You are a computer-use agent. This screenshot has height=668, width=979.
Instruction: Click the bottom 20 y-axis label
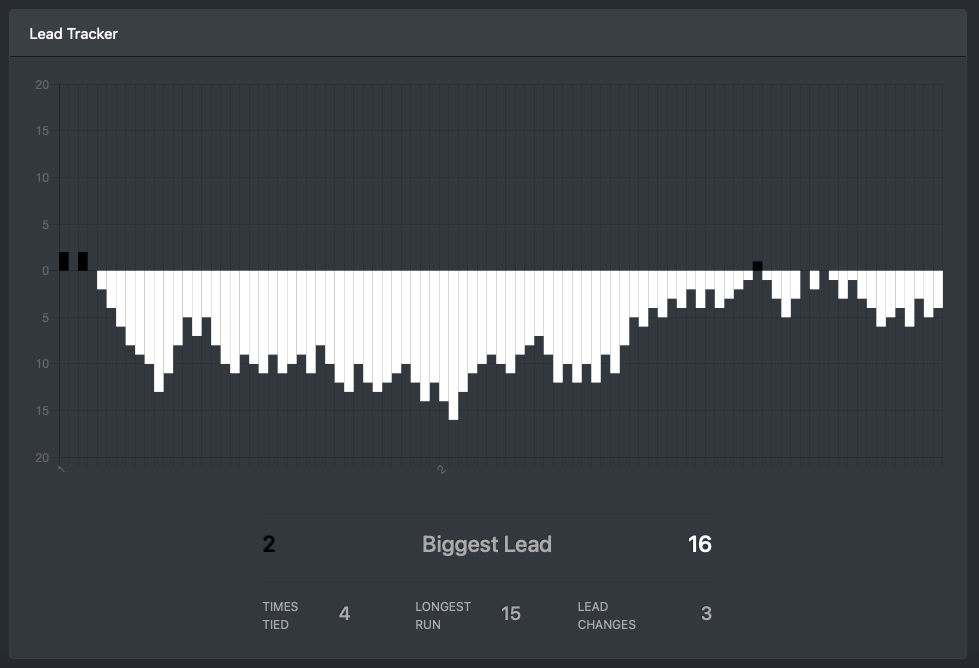click(x=42, y=458)
